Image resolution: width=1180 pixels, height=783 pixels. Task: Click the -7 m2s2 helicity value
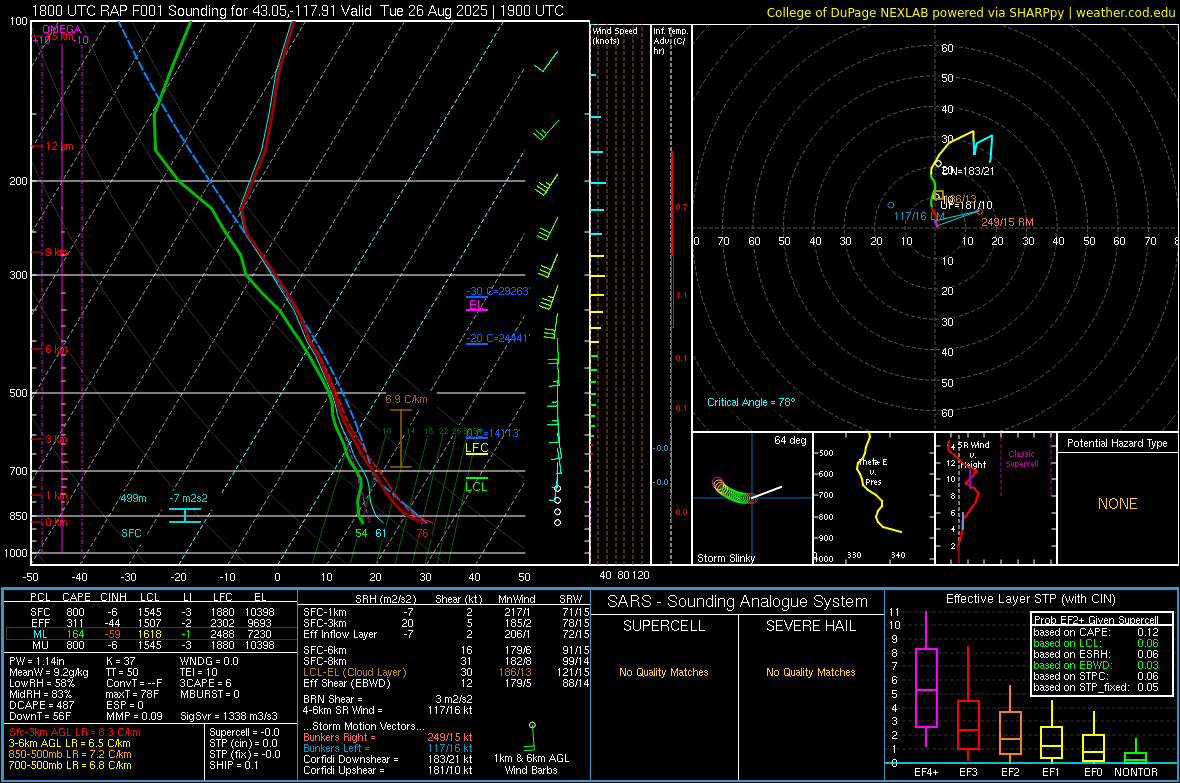click(x=189, y=498)
